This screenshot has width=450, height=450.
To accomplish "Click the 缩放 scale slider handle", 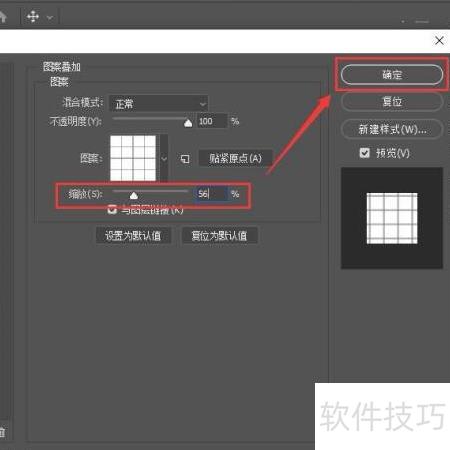I will point(134,195).
